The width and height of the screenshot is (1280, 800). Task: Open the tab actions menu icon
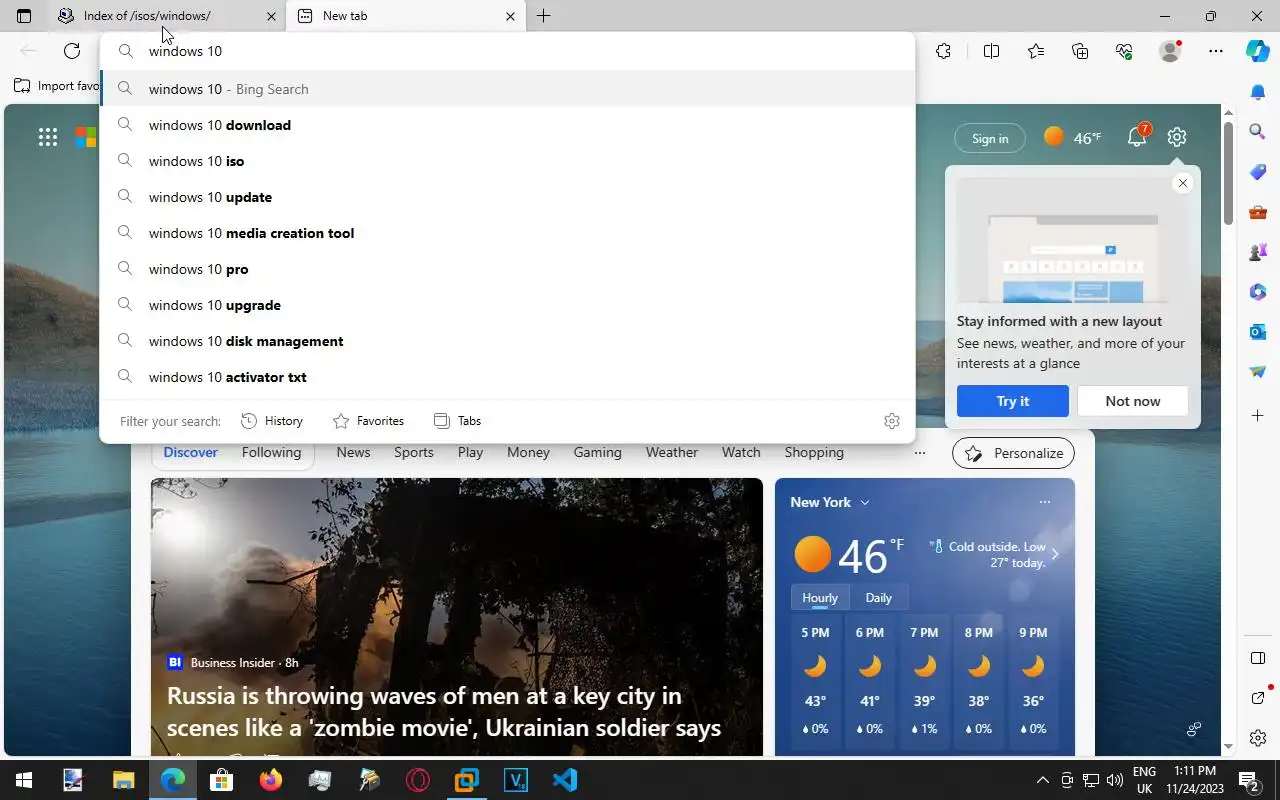pos(24,16)
